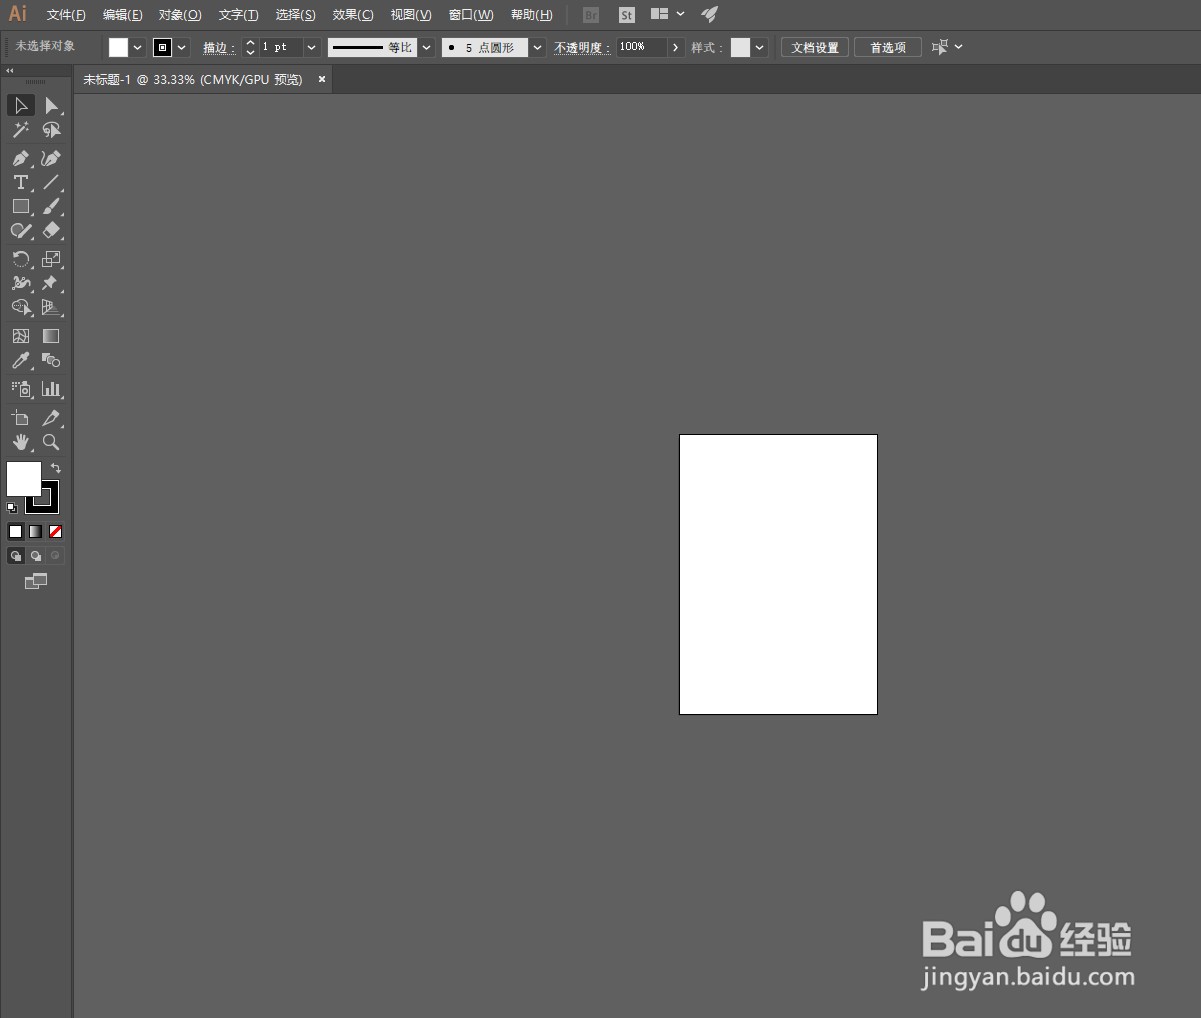Open the 对象(O) menu

click(180, 15)
